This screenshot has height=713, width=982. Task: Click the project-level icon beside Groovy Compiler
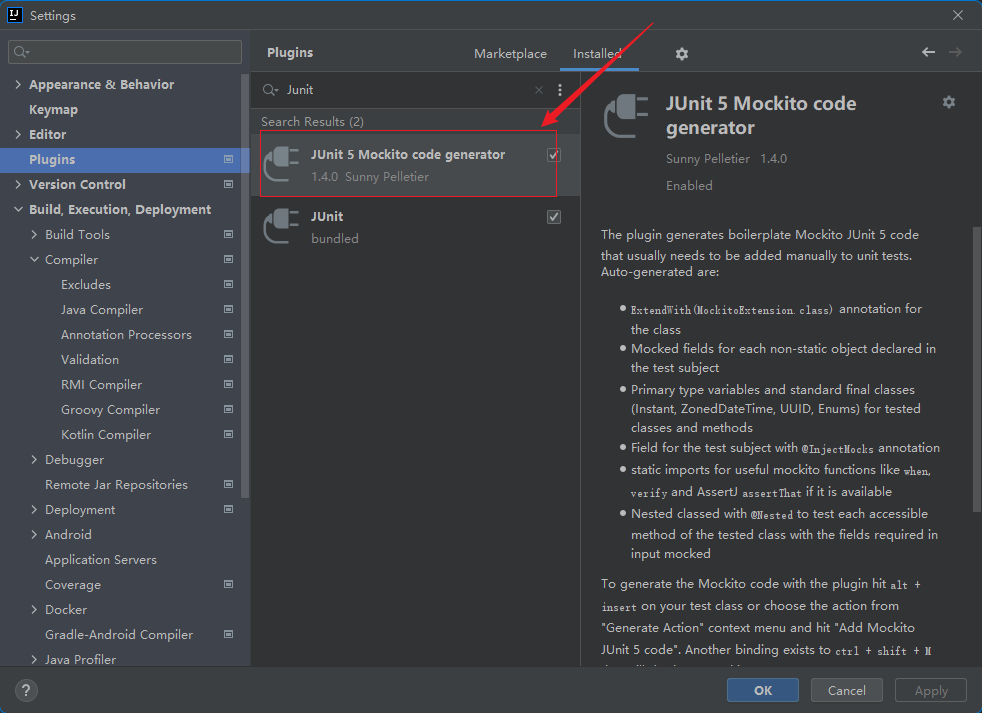[229, 410]
